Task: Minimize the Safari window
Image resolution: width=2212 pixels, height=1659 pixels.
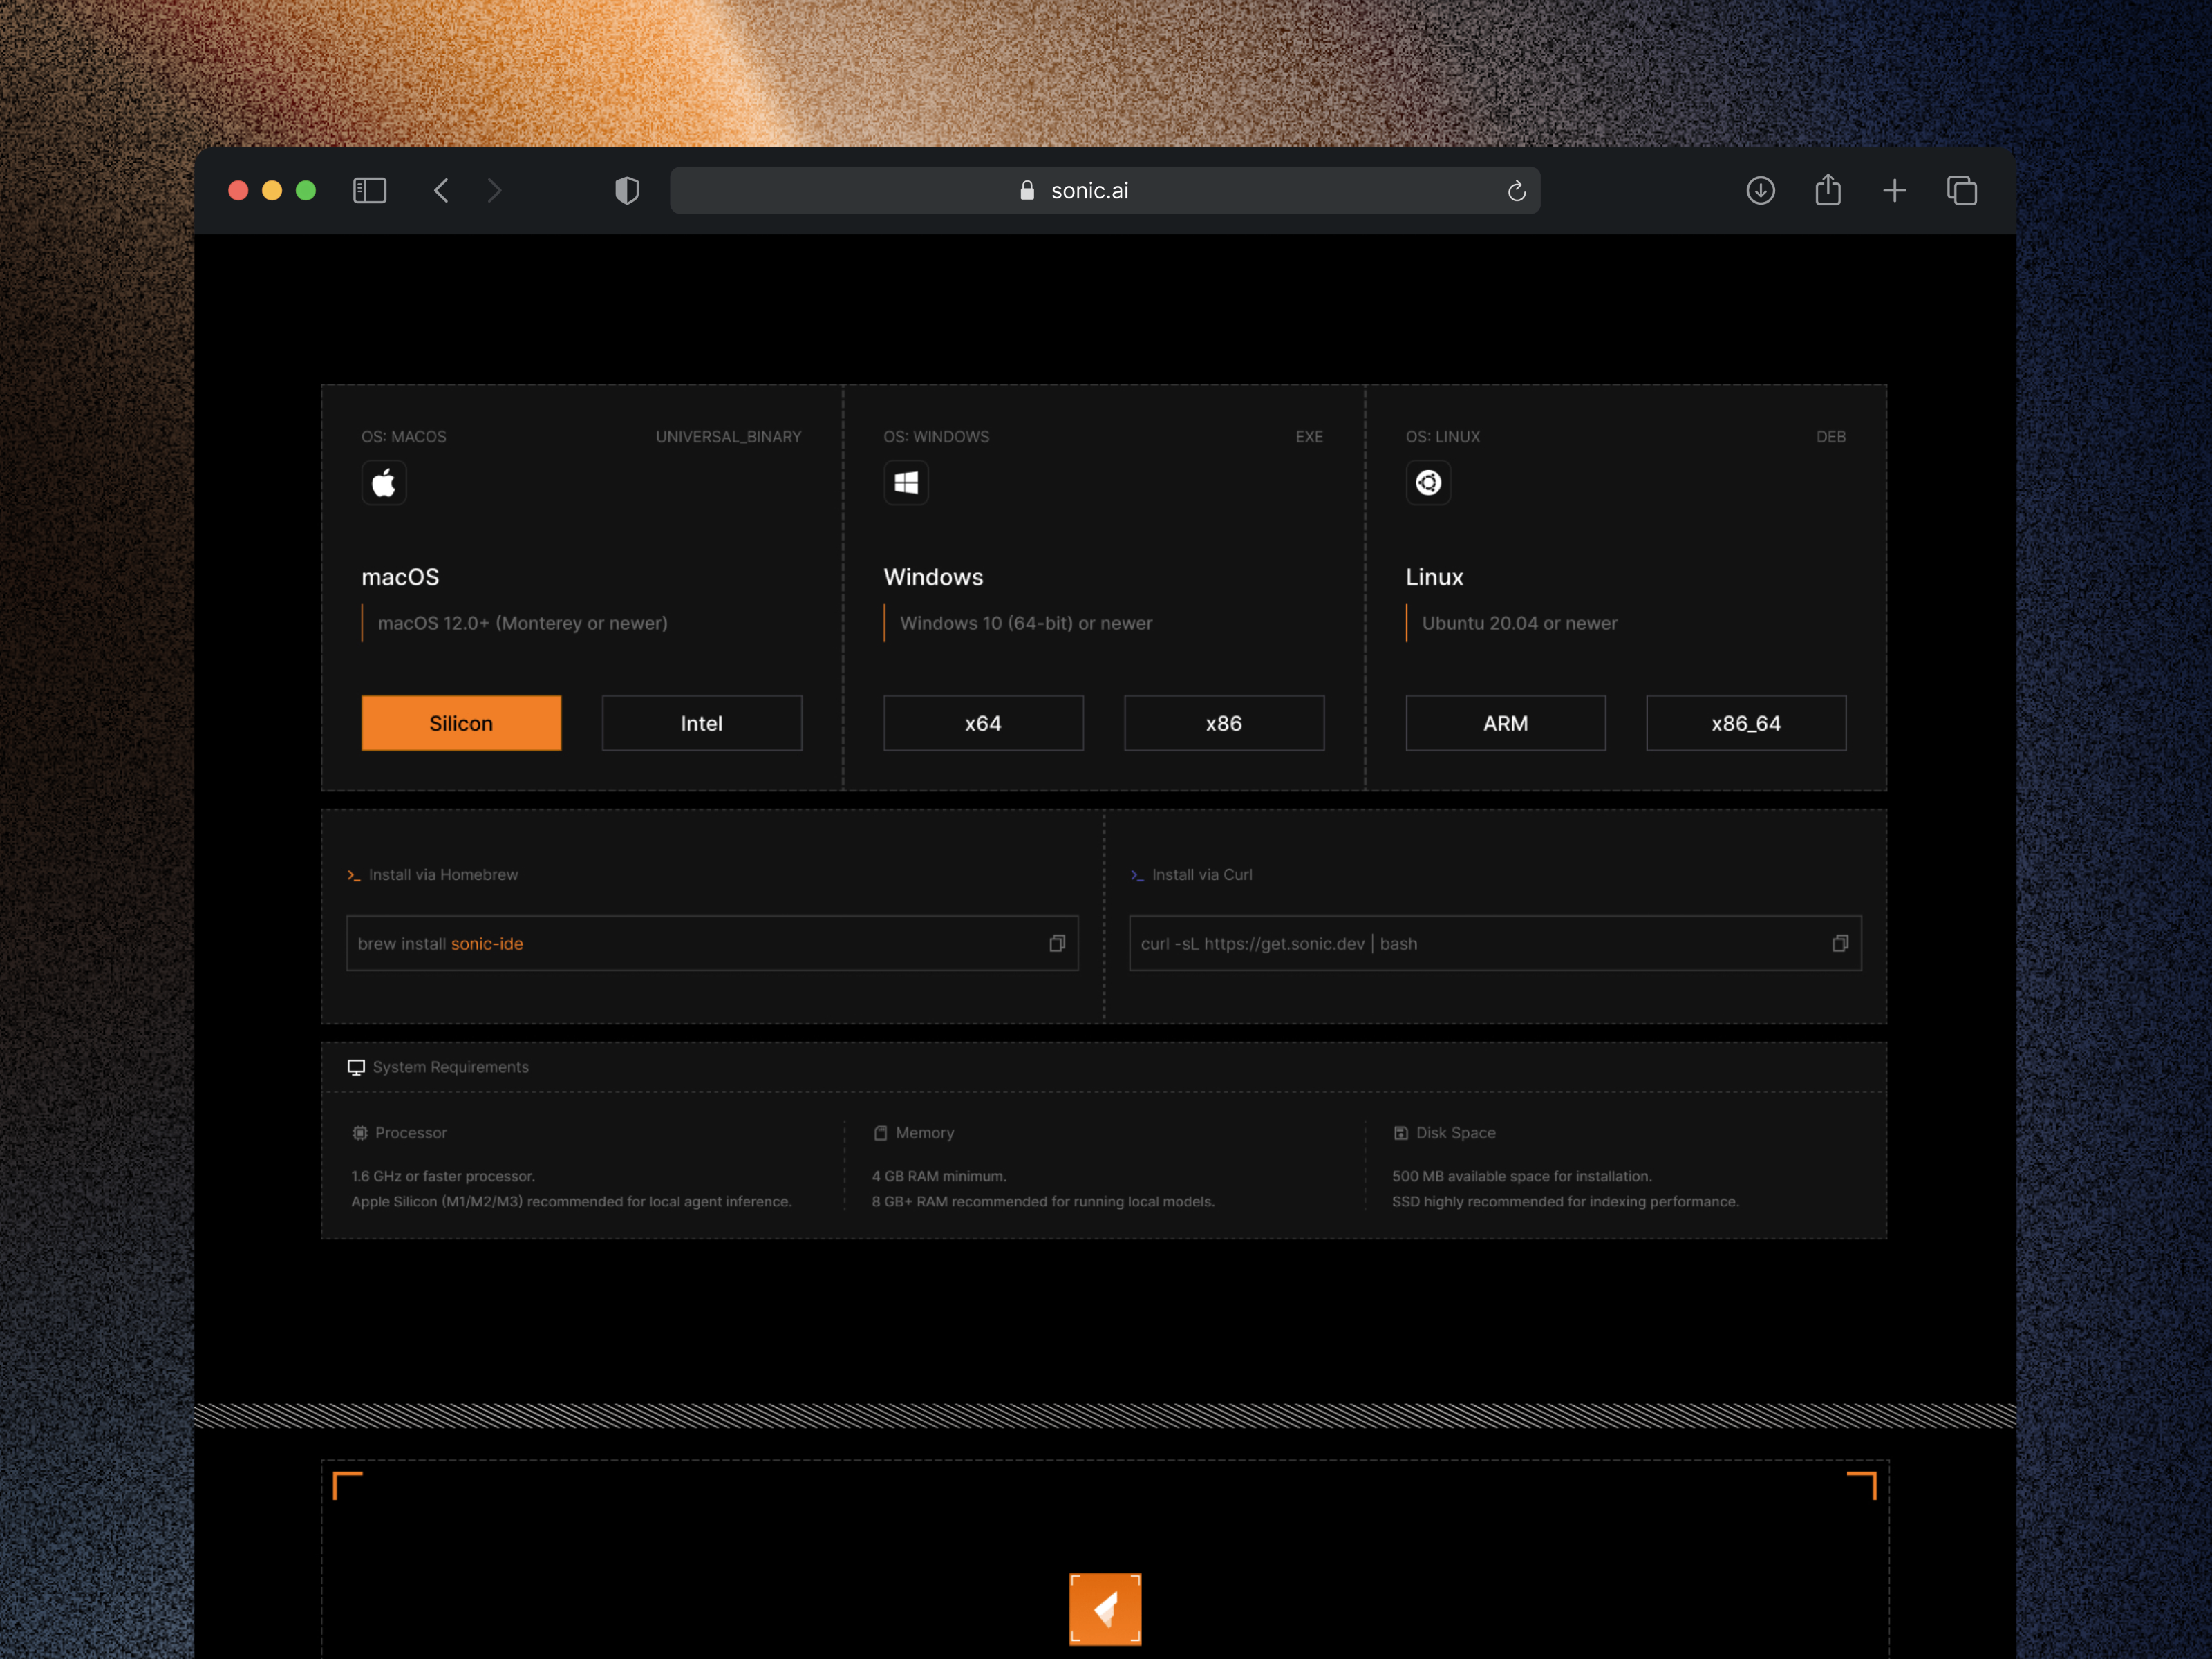Action: coord(272,190)
